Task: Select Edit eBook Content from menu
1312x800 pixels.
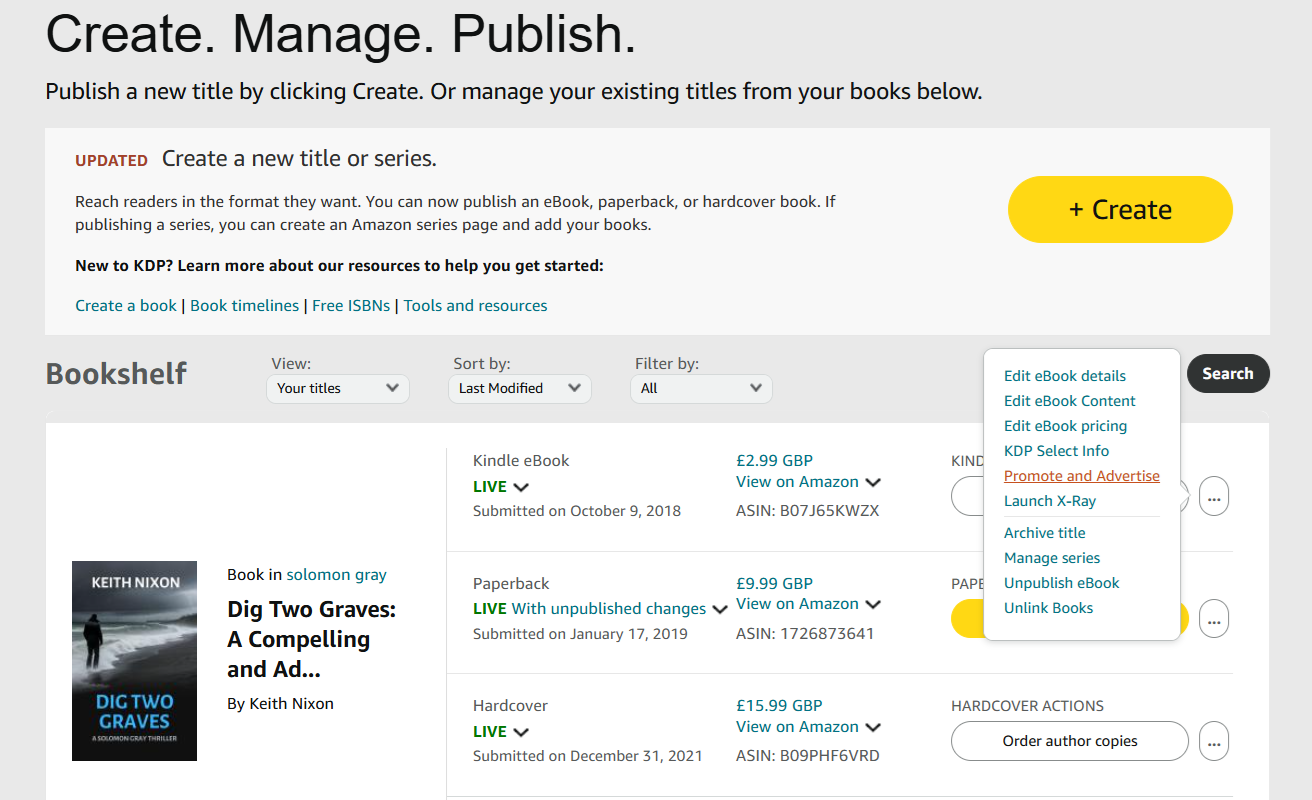Action: [1069, 401]
